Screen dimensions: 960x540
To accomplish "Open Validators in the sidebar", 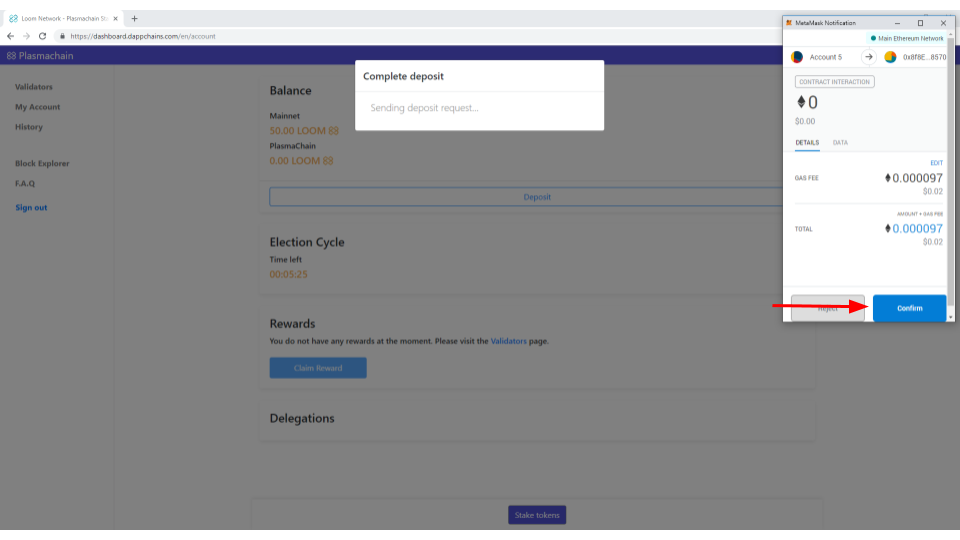I will click(x=34, y=87).
